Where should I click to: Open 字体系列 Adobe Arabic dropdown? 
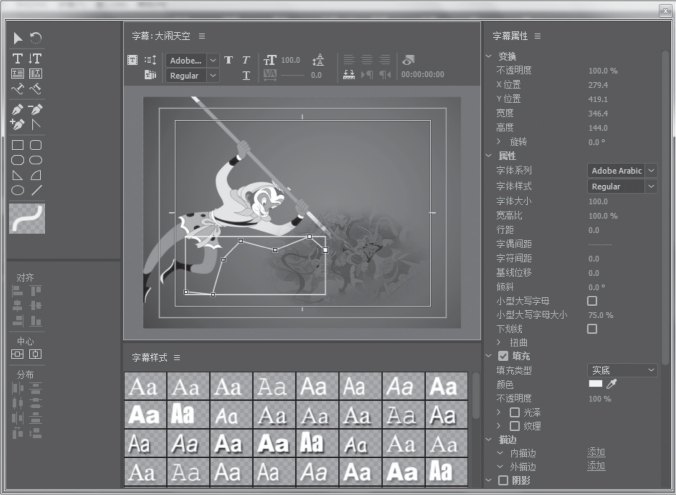(x=622, y=171)
